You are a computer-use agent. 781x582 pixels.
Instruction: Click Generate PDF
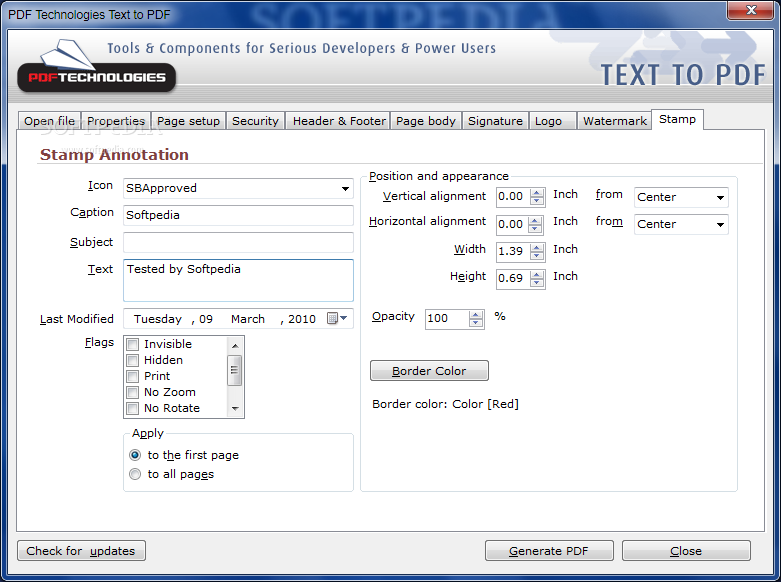click(549, 551)
